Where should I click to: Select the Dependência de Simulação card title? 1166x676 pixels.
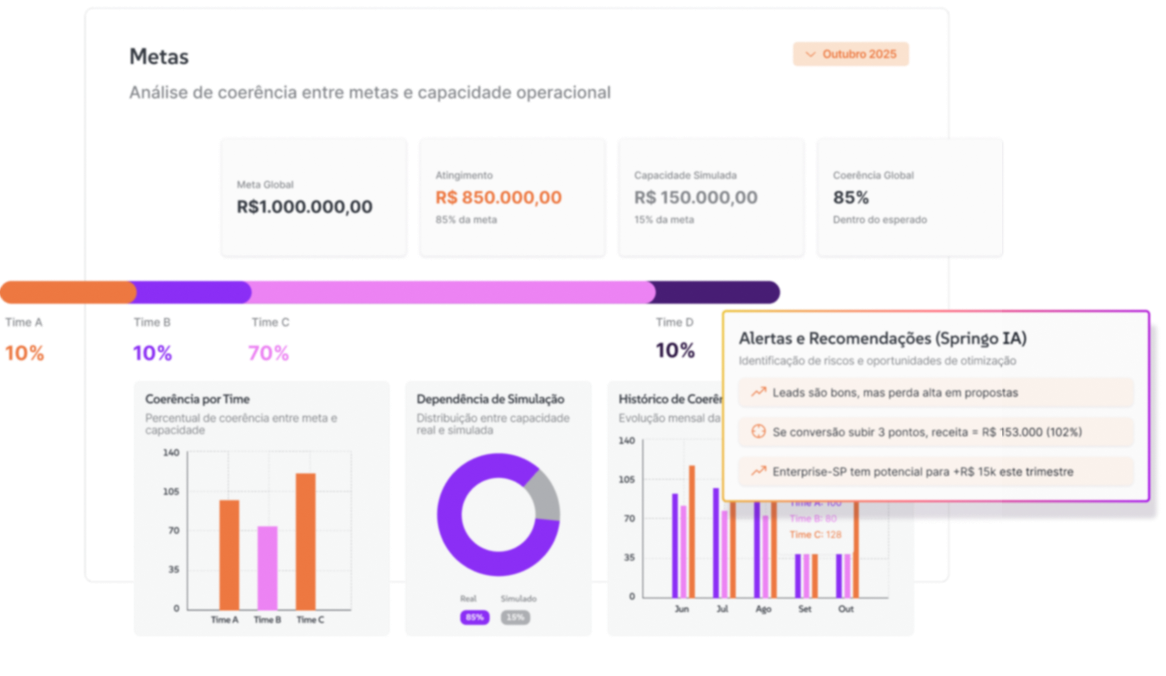[491, 399]
